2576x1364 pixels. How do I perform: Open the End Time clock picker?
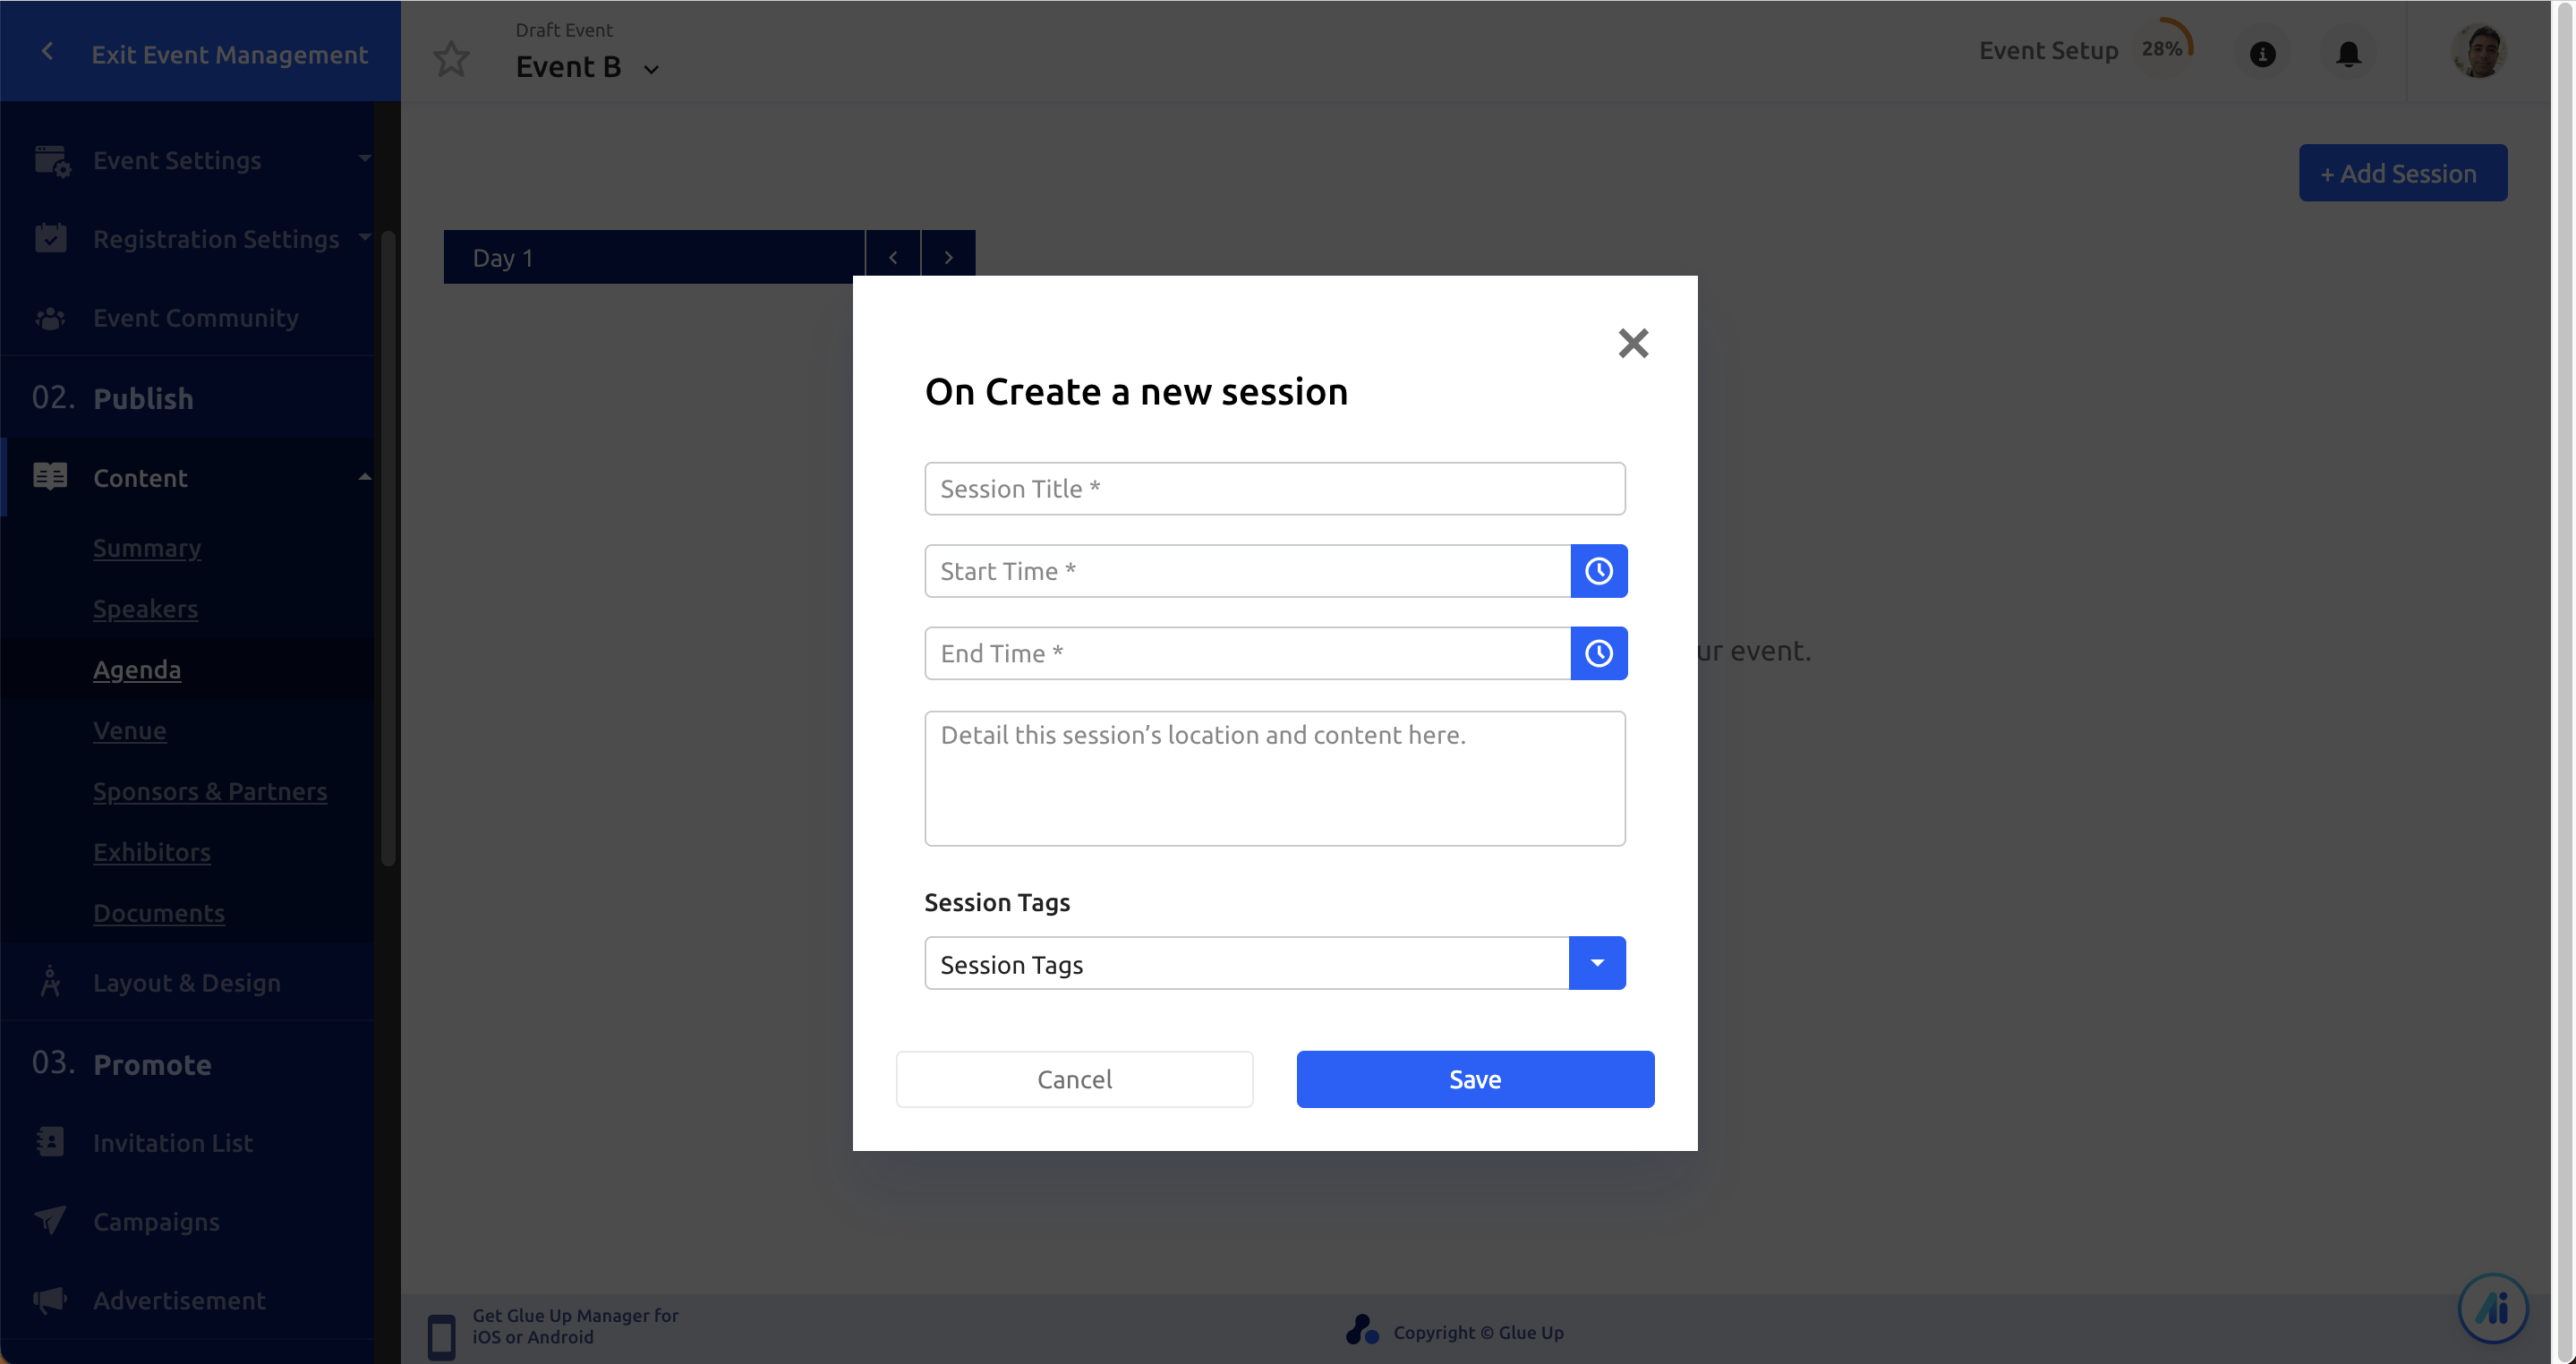tap(1598, 653)
